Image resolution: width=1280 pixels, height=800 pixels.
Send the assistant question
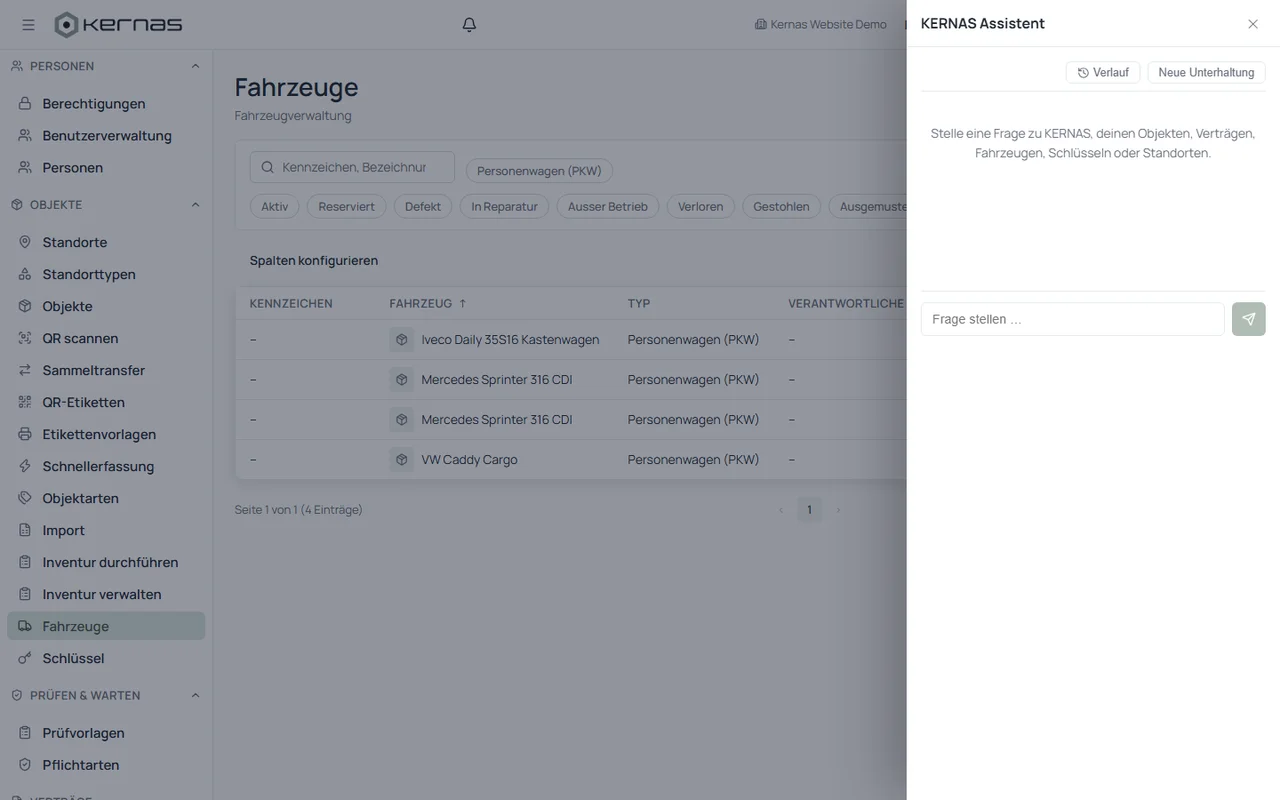click(x=1249, y=319)
